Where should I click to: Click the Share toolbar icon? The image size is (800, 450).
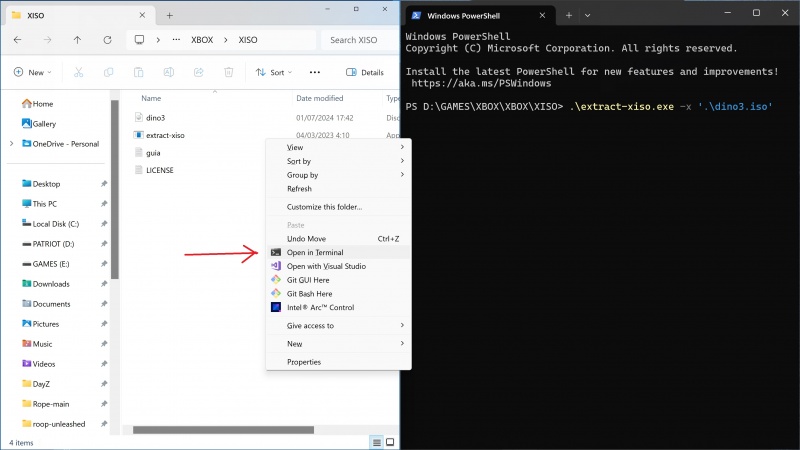coord(198,72)
